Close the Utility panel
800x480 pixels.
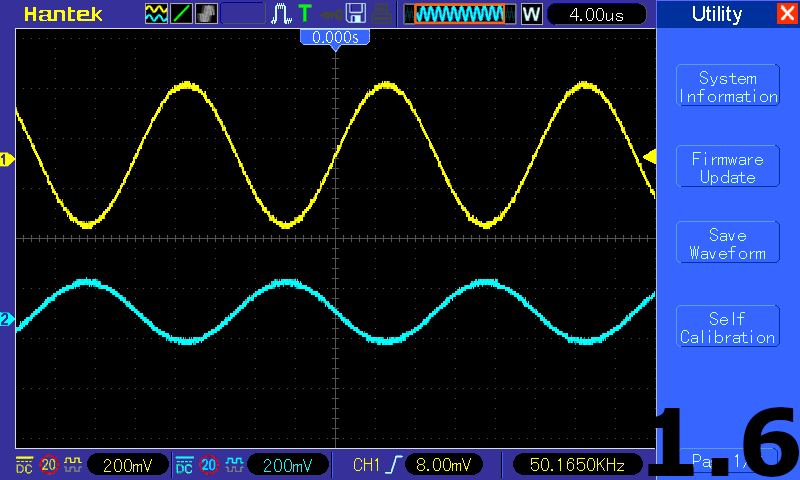pyautogui.click(x=787, y=13)
